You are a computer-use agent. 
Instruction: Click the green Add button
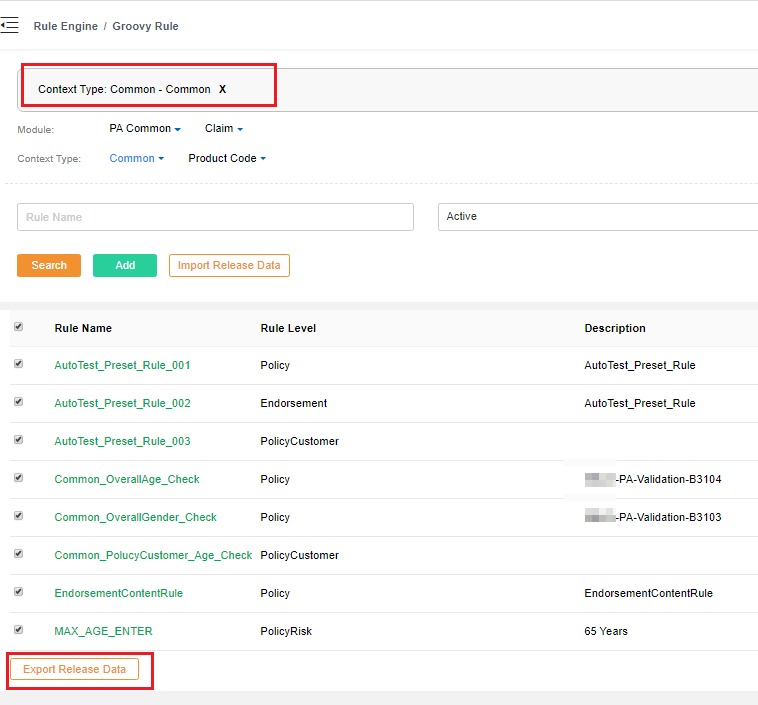pos(125,265)
